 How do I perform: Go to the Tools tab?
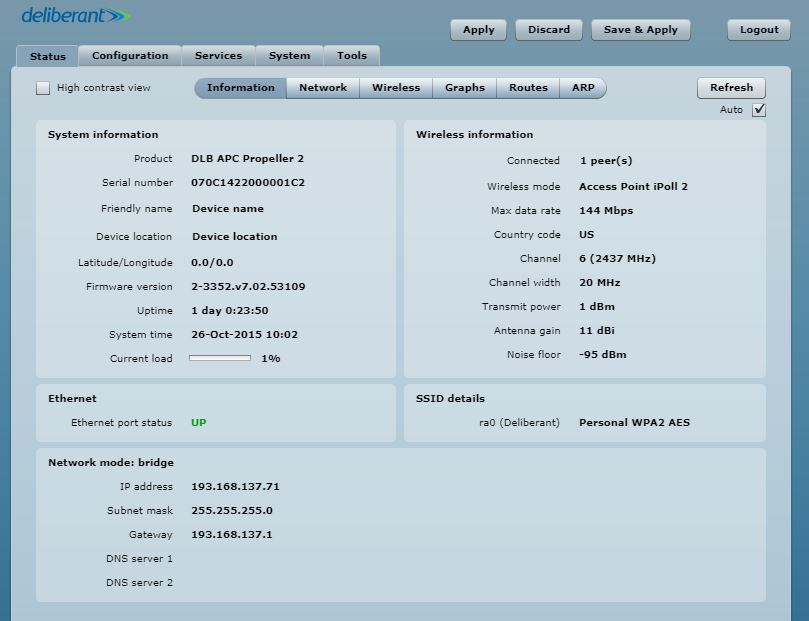pyautogui.click(x=351, y=56)
